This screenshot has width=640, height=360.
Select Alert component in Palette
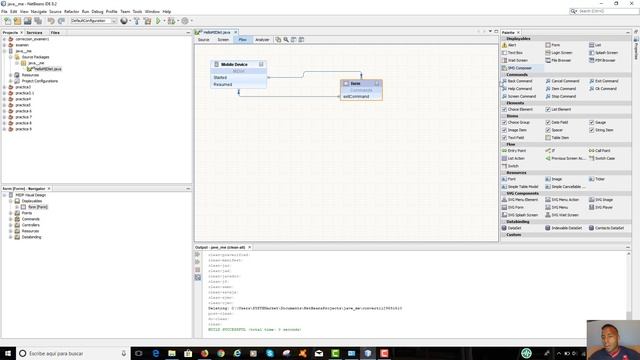509,45
